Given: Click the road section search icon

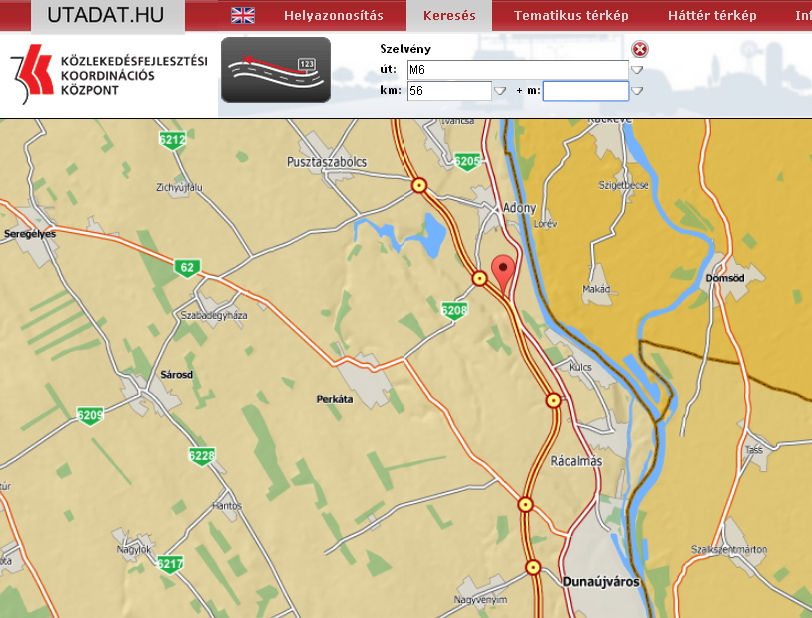Looking at the screenshot, I should (x=275, y=69).
